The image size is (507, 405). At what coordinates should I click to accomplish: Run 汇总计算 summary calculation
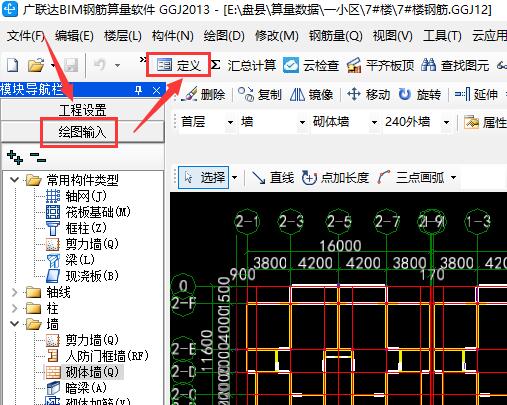[x=244, y=65]
